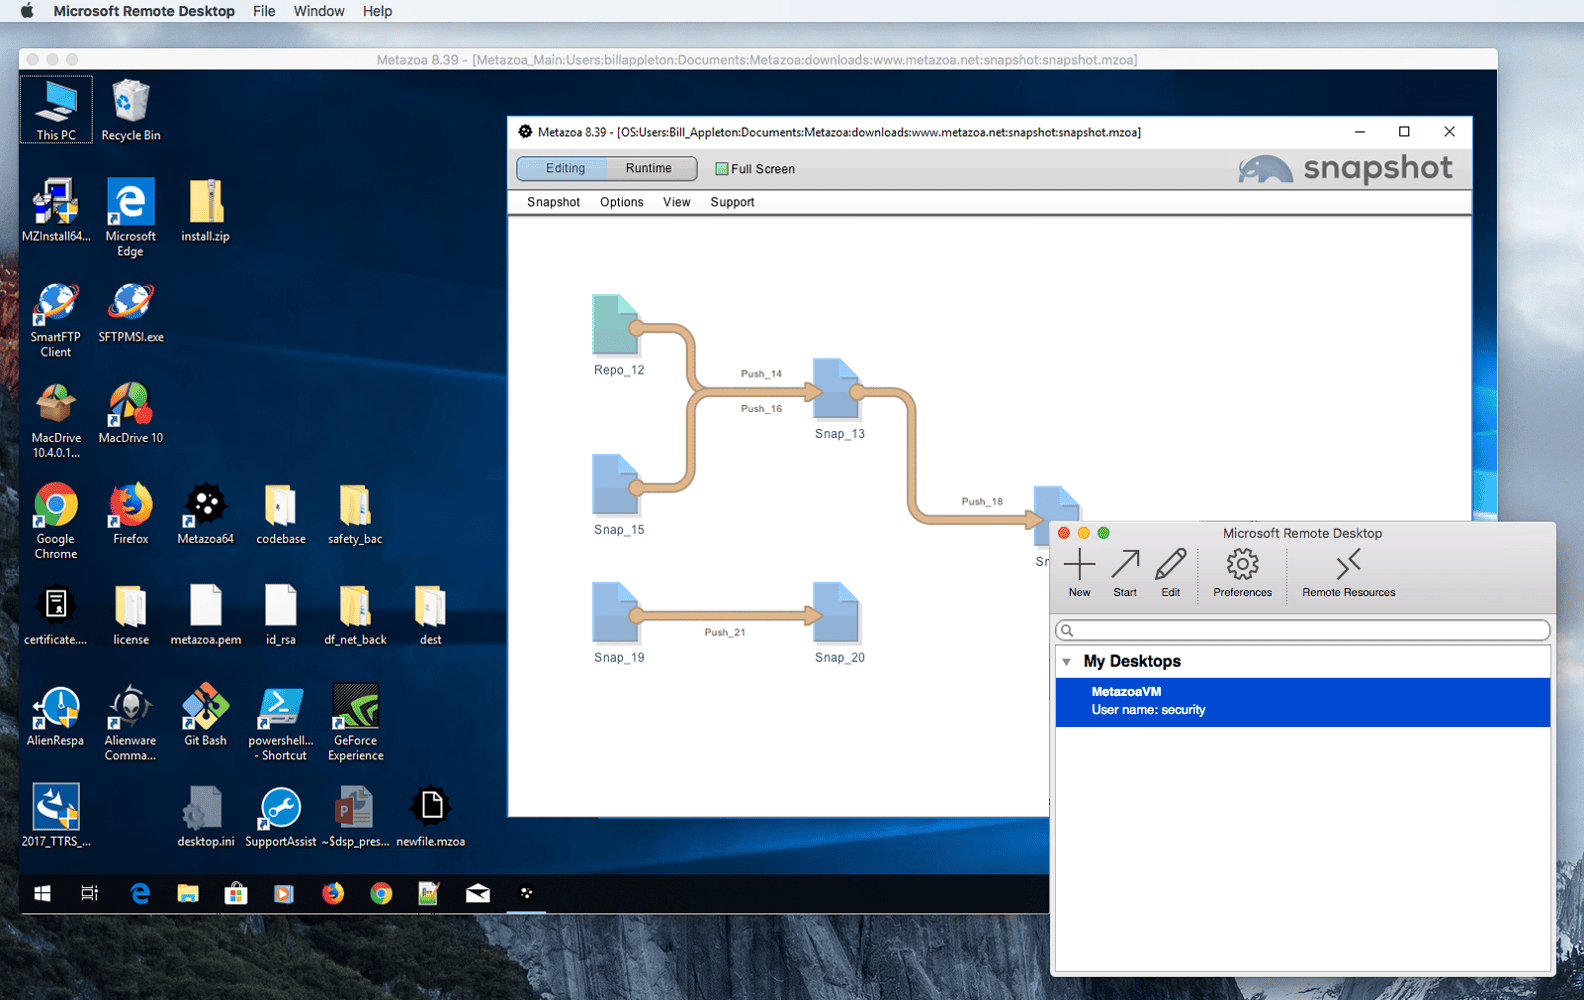Collapse the My Desktops group
1584x1000 pixels.
coord(1066,662)
